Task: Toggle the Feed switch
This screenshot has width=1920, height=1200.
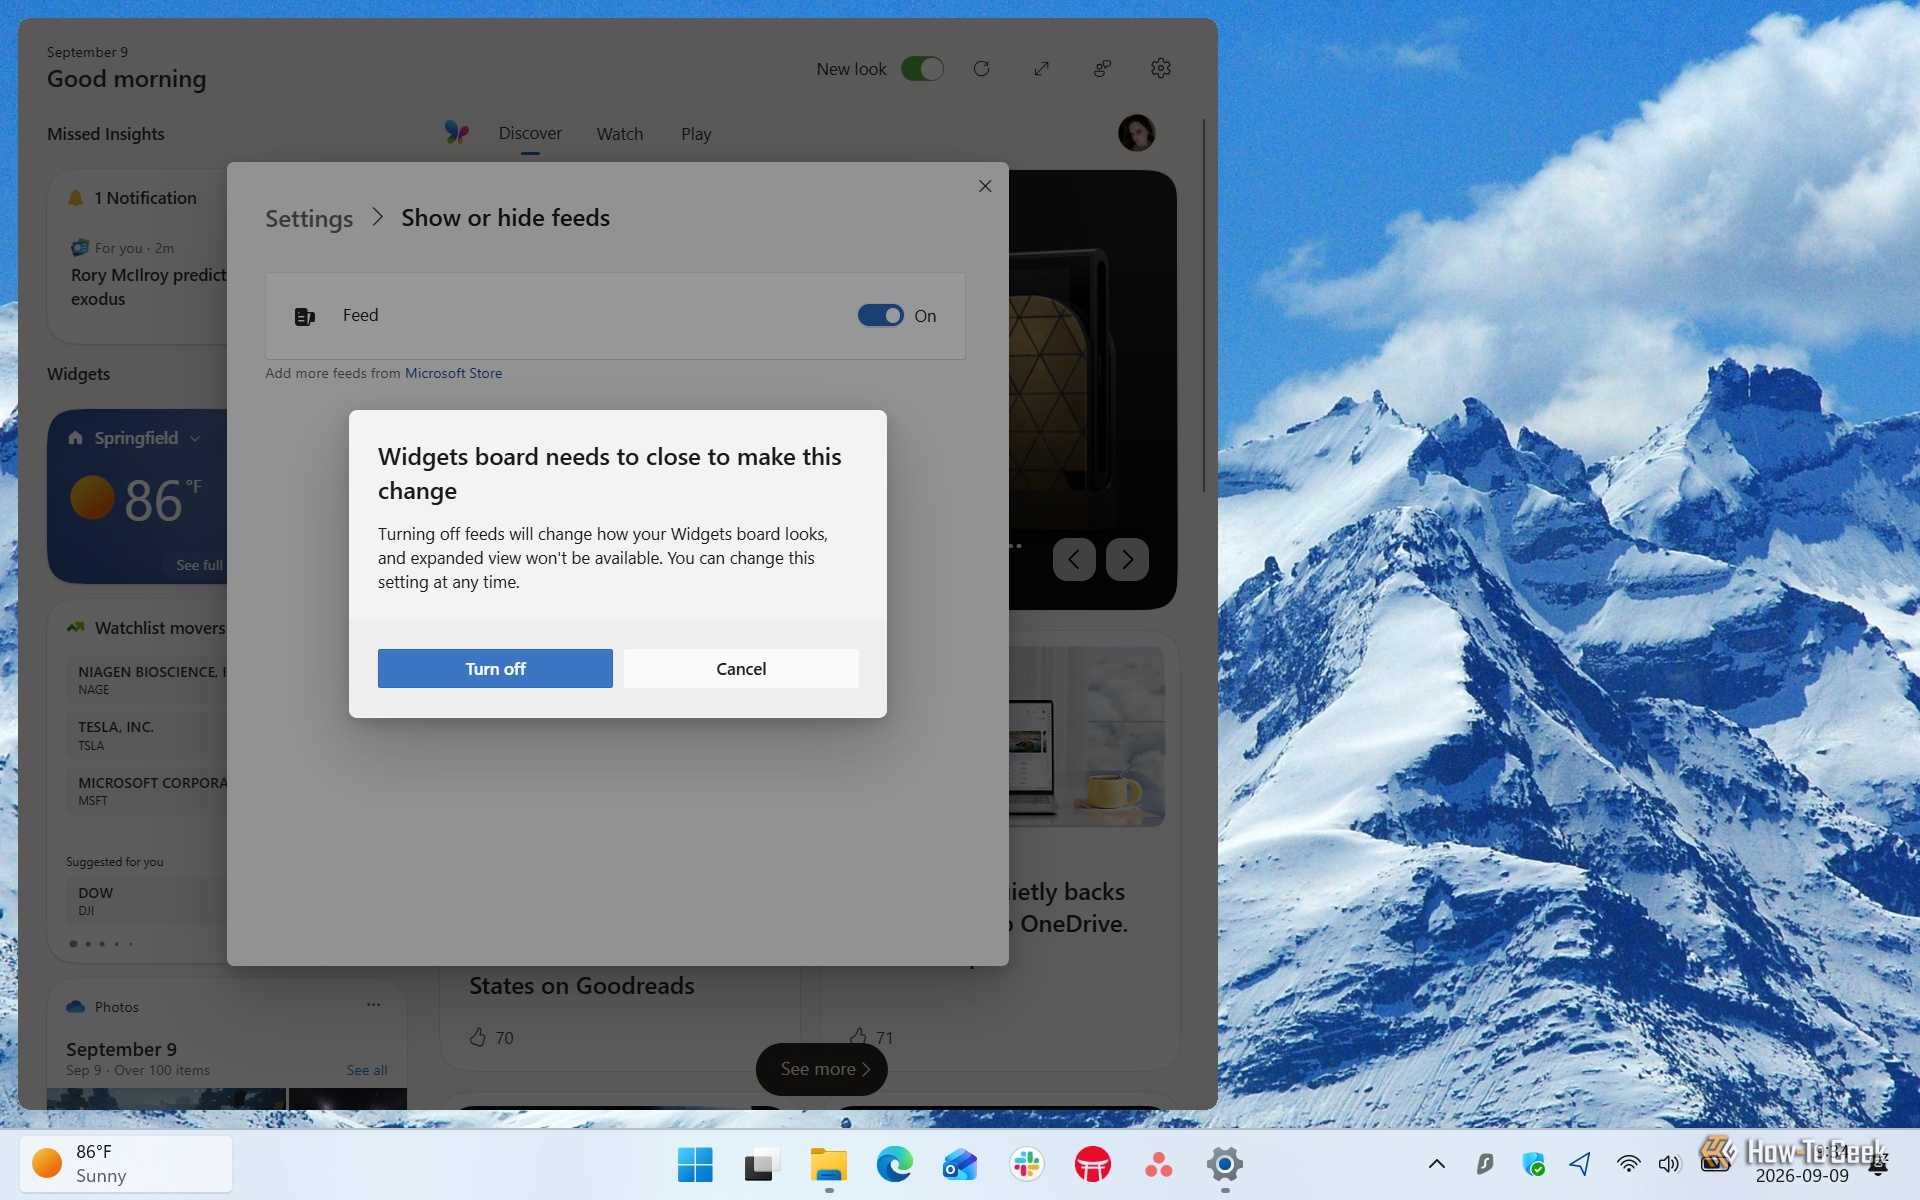Action: pos(880,315)
